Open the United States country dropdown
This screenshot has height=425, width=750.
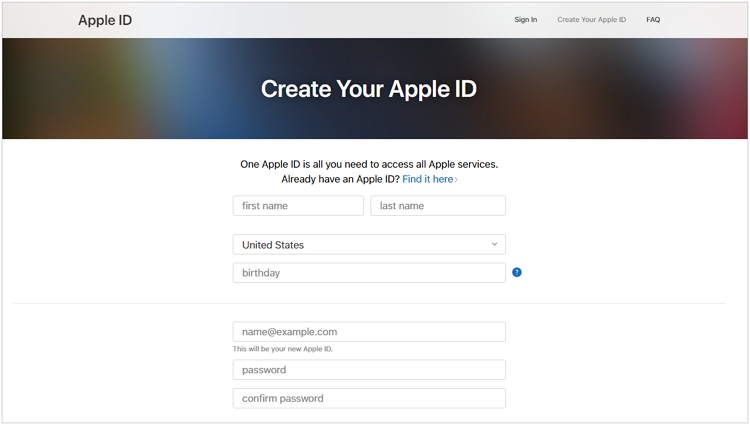369,245
